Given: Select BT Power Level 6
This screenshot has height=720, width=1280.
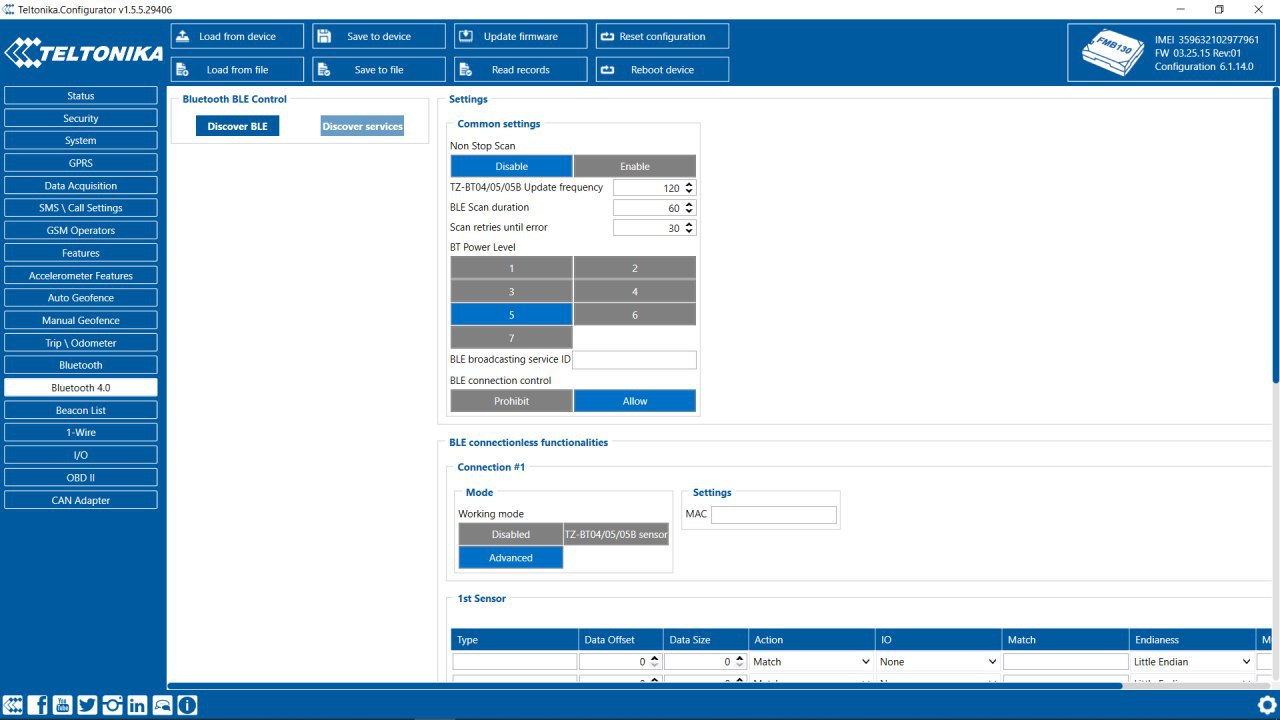Looking at the screenshot, I should (x=635, y=314).
